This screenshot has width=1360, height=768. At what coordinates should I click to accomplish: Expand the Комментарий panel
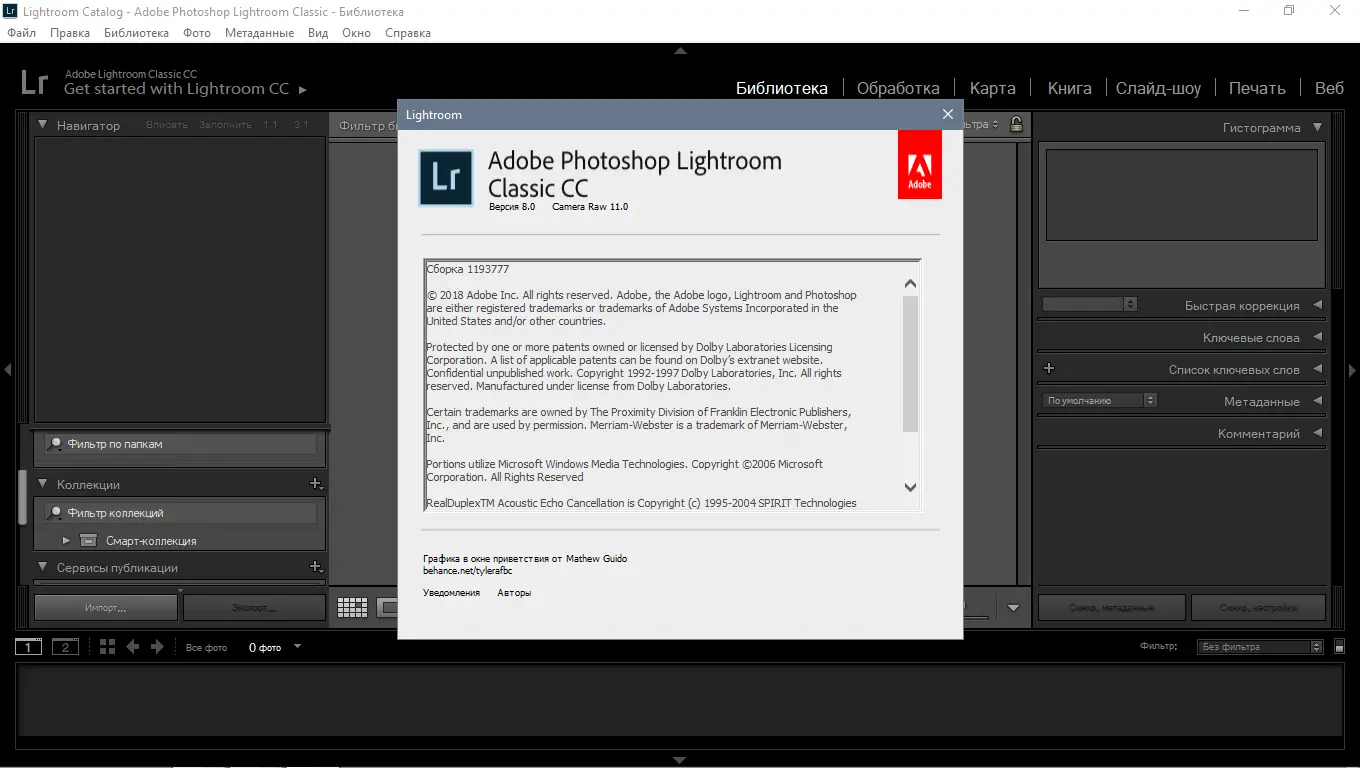[1317, 433]
